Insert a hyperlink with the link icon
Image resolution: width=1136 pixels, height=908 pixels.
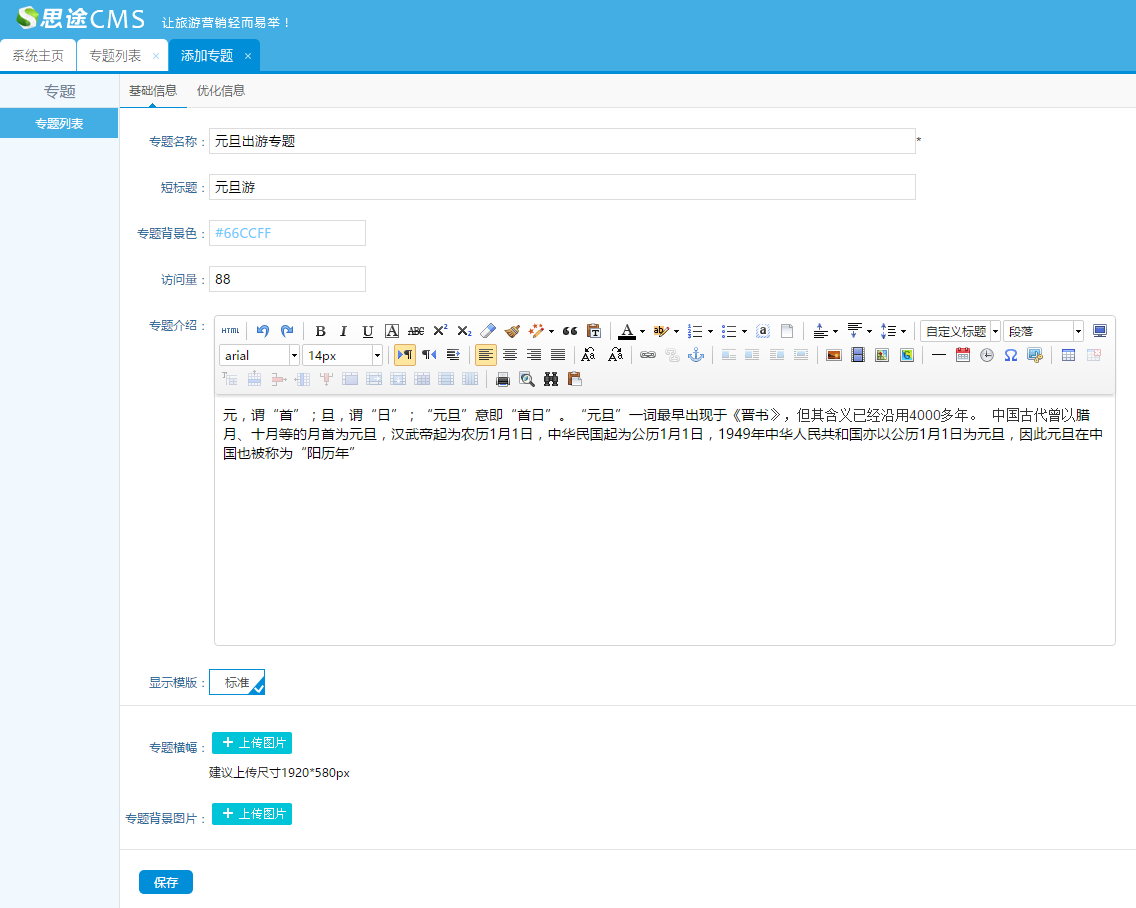coord(648,355)
